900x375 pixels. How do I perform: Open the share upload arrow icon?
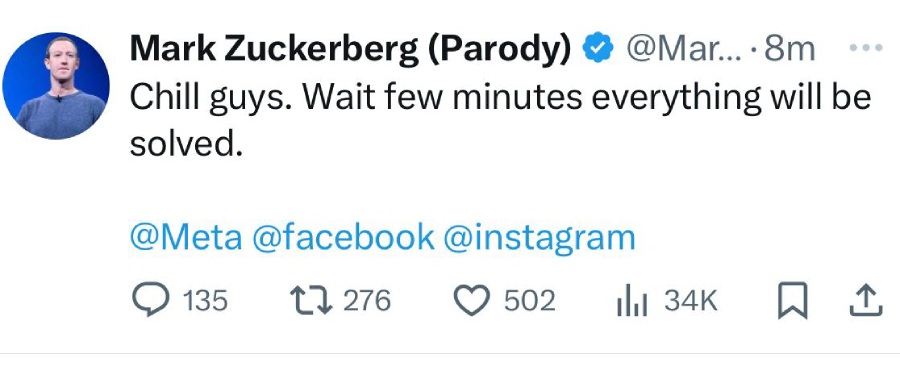(866, 300)
